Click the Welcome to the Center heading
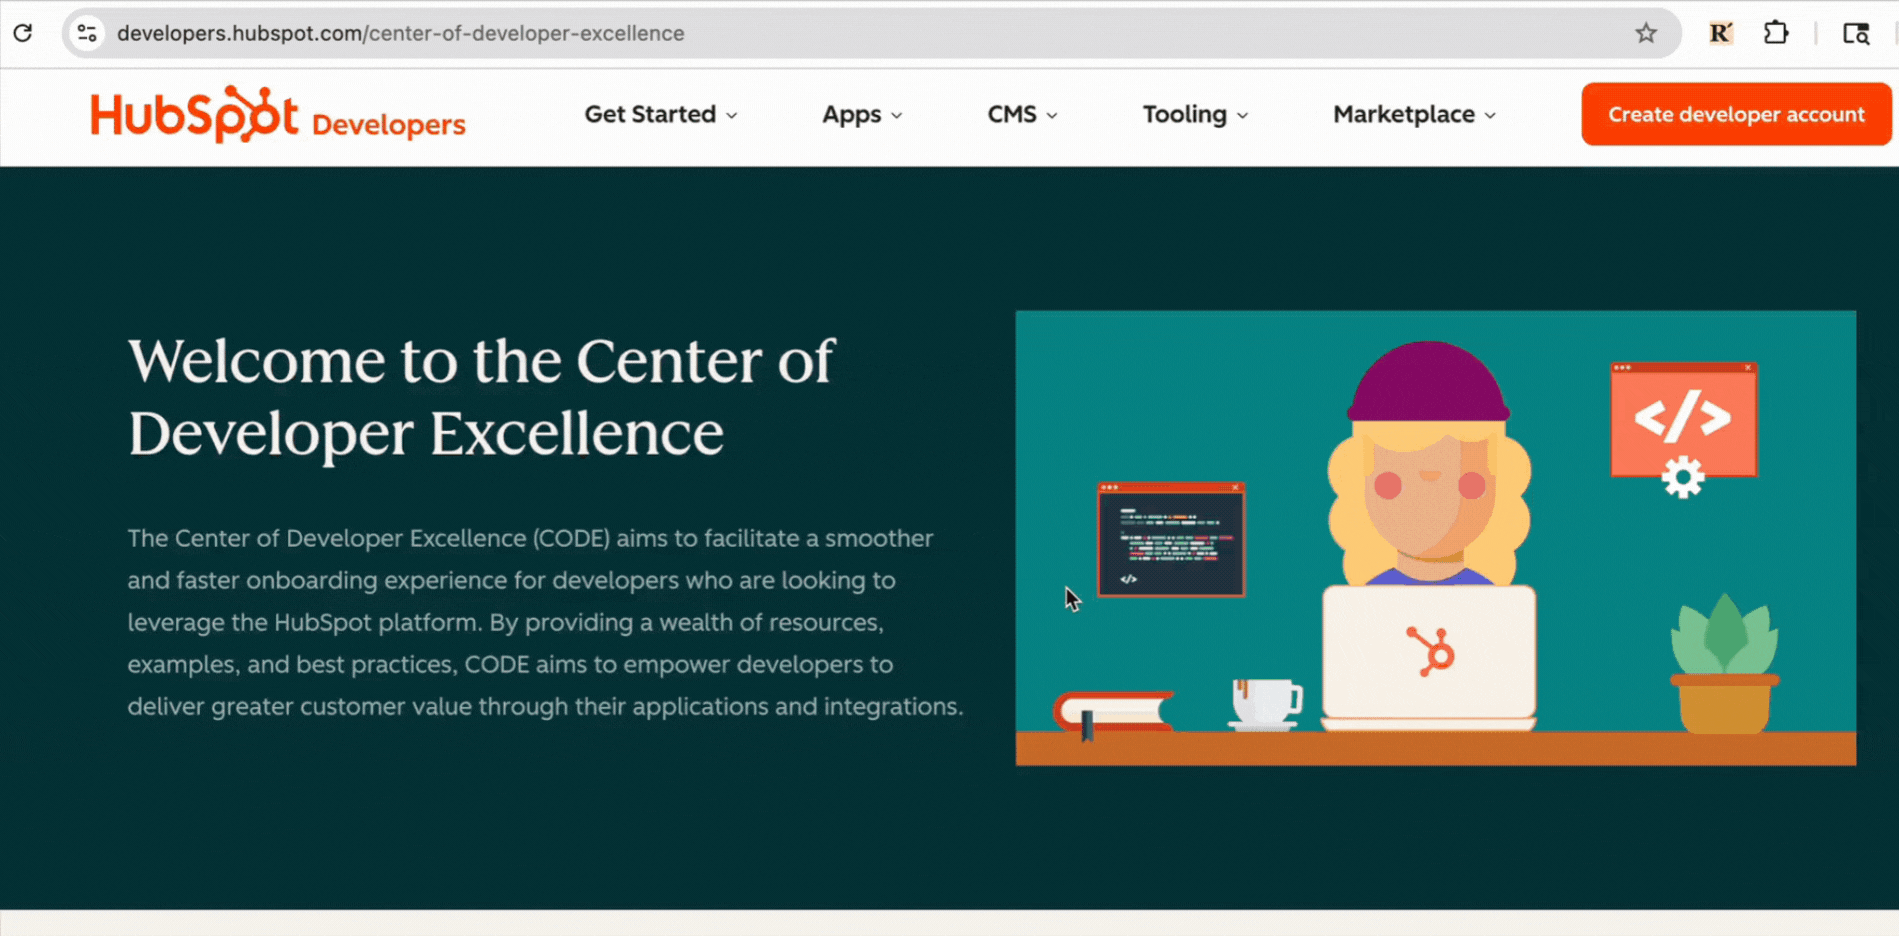Screen dimensions: 1899x936 (x=480, y=396)
